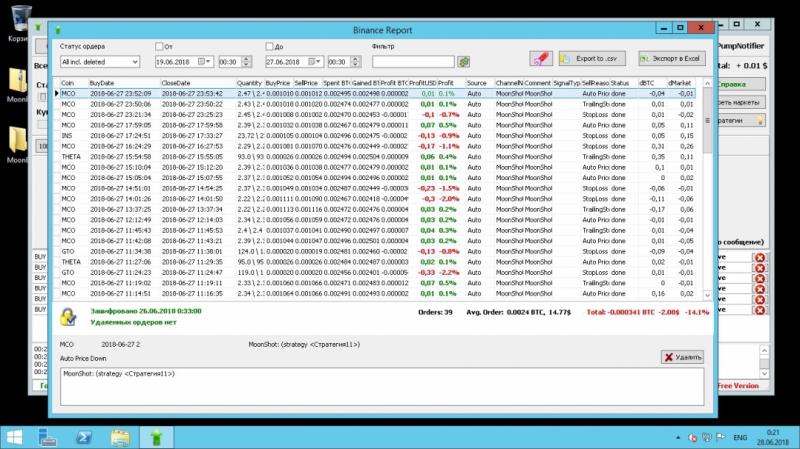Image resolution: width=800 pixels, height=449 pixels.
Task: Click the green 'Справка' button in background window
Action: (x=741, y=84)
